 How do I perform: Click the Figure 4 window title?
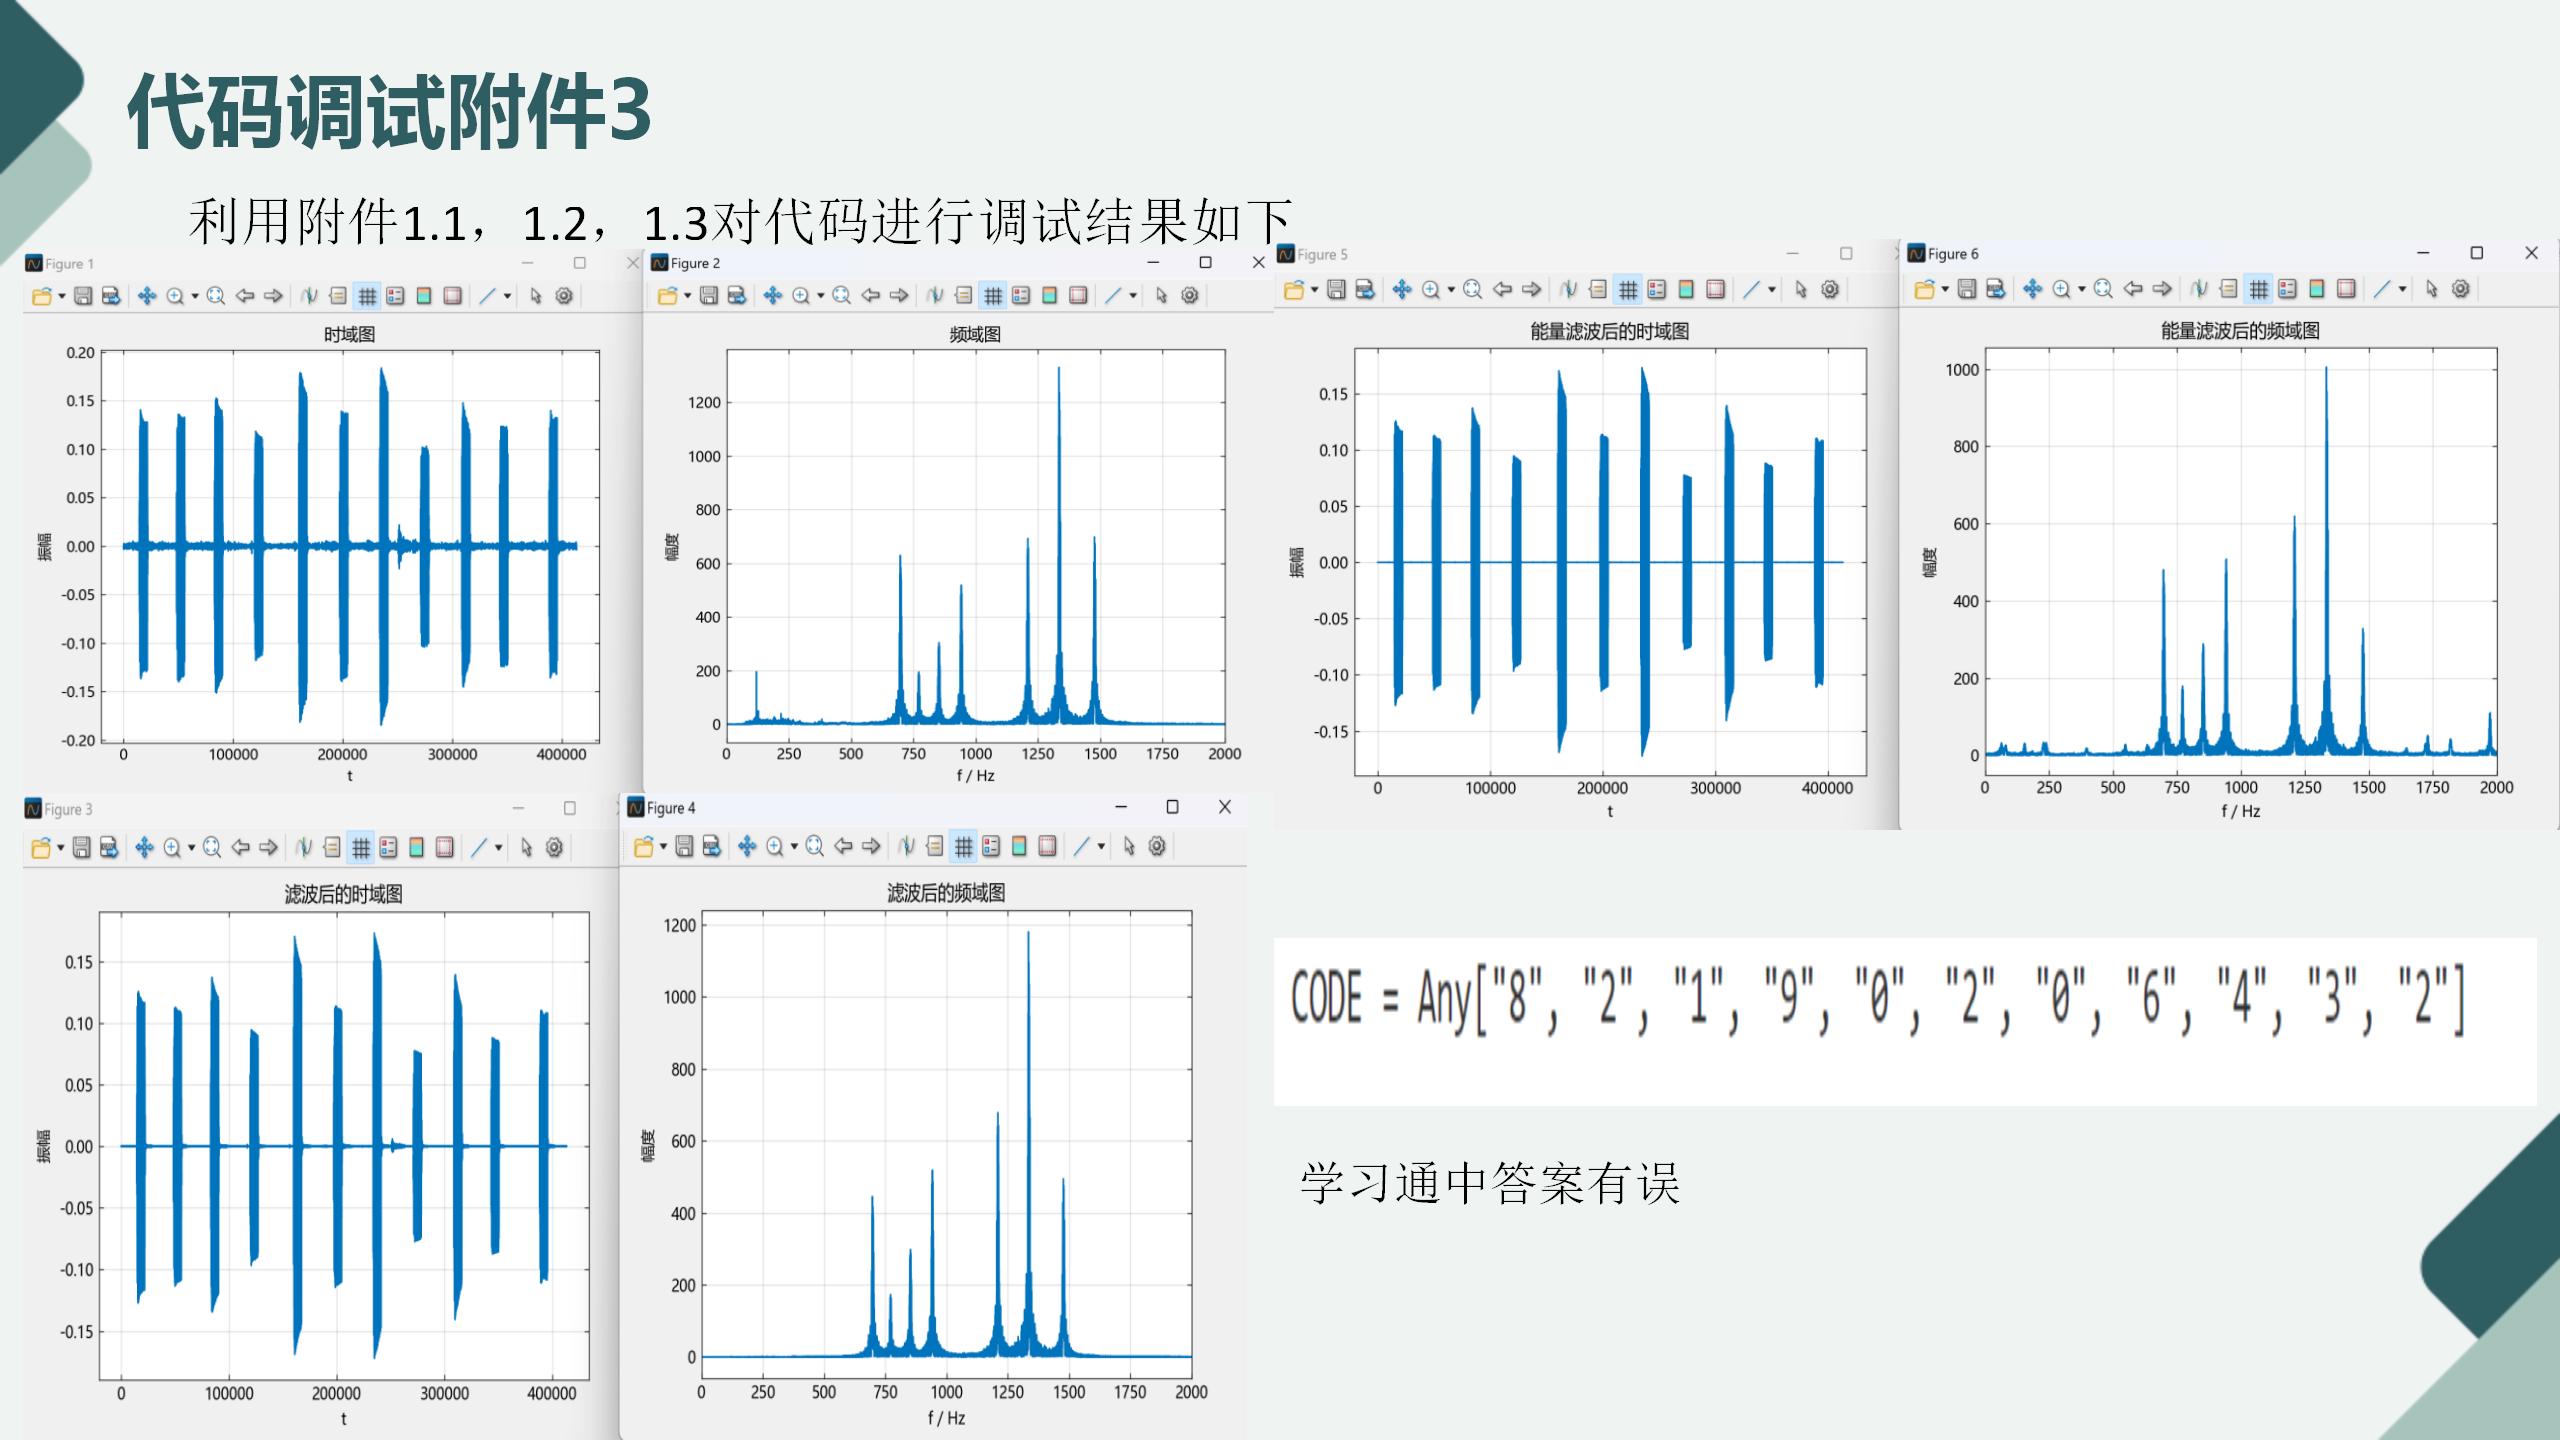pyautogui.click(x=671, y=808)
